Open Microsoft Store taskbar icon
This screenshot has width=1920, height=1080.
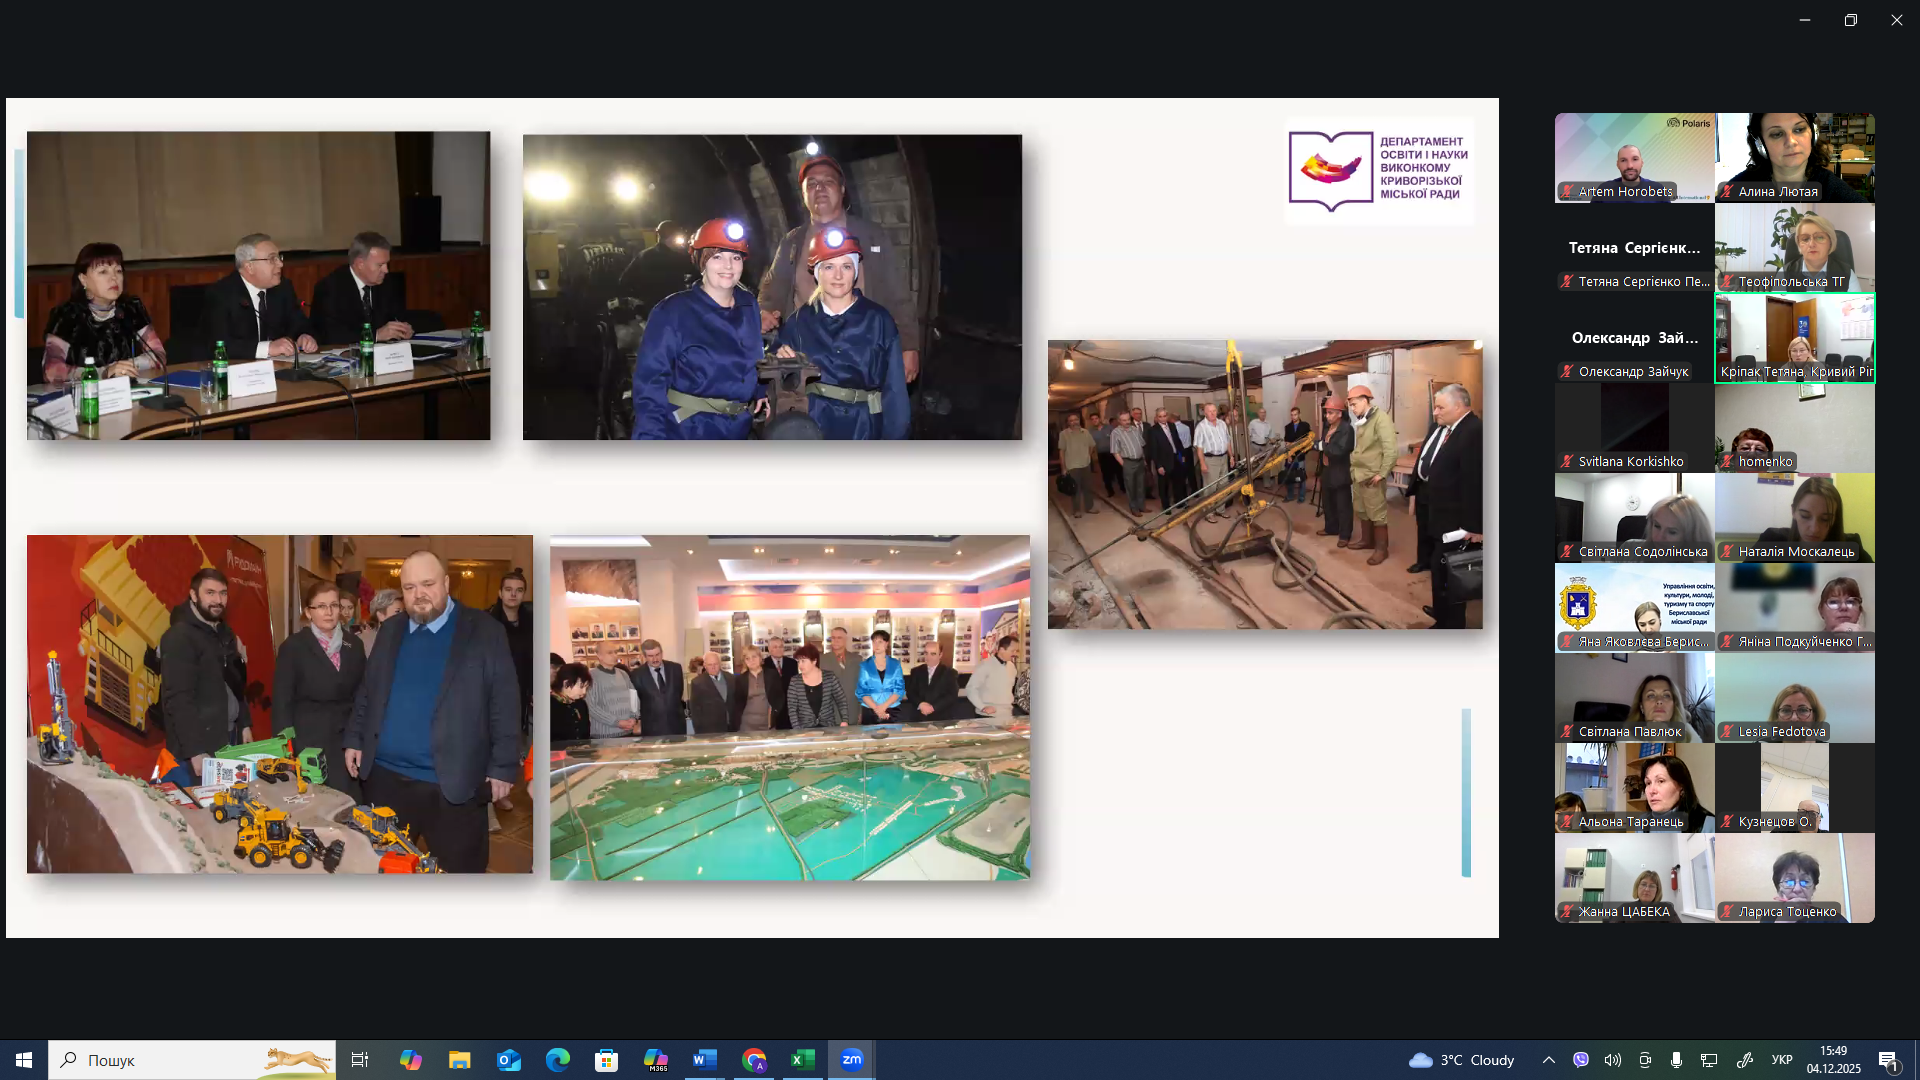(606, 1060)
